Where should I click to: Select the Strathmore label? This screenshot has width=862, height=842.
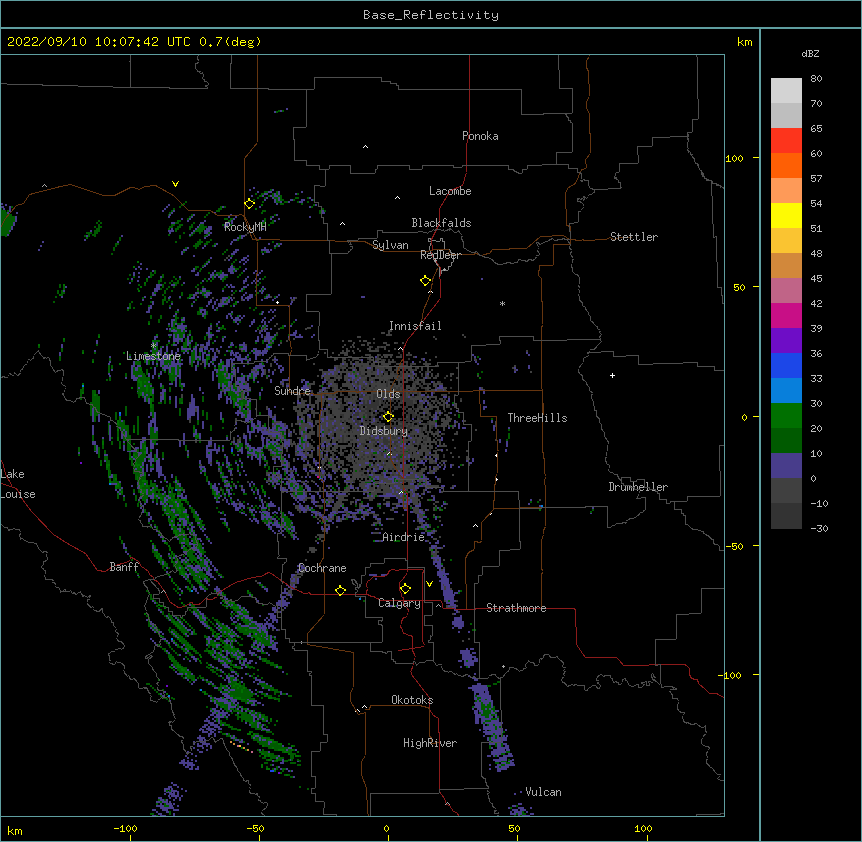pyautogui.click(x=516, y=608)
